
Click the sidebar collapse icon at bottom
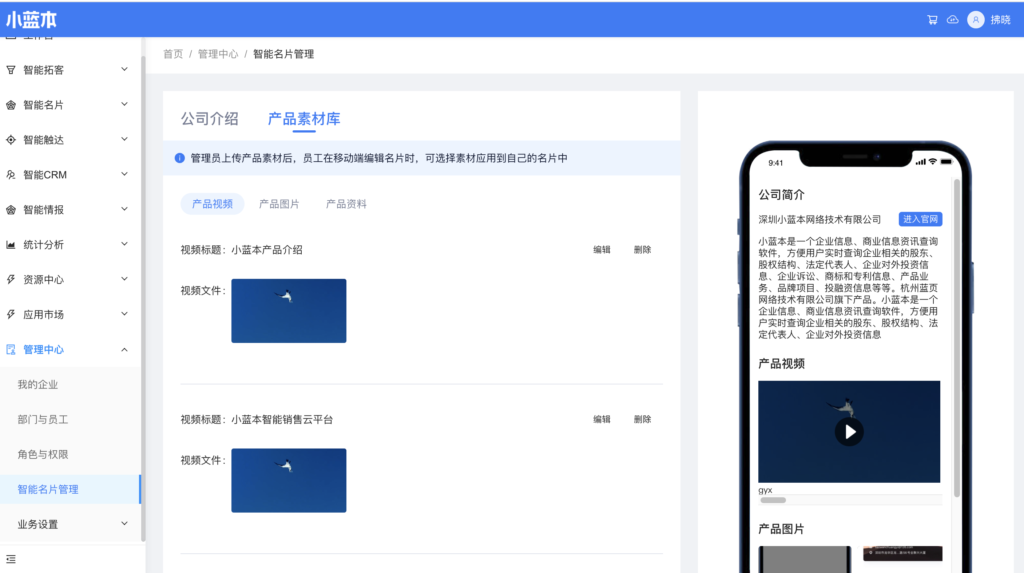click(x=11, y=558)
